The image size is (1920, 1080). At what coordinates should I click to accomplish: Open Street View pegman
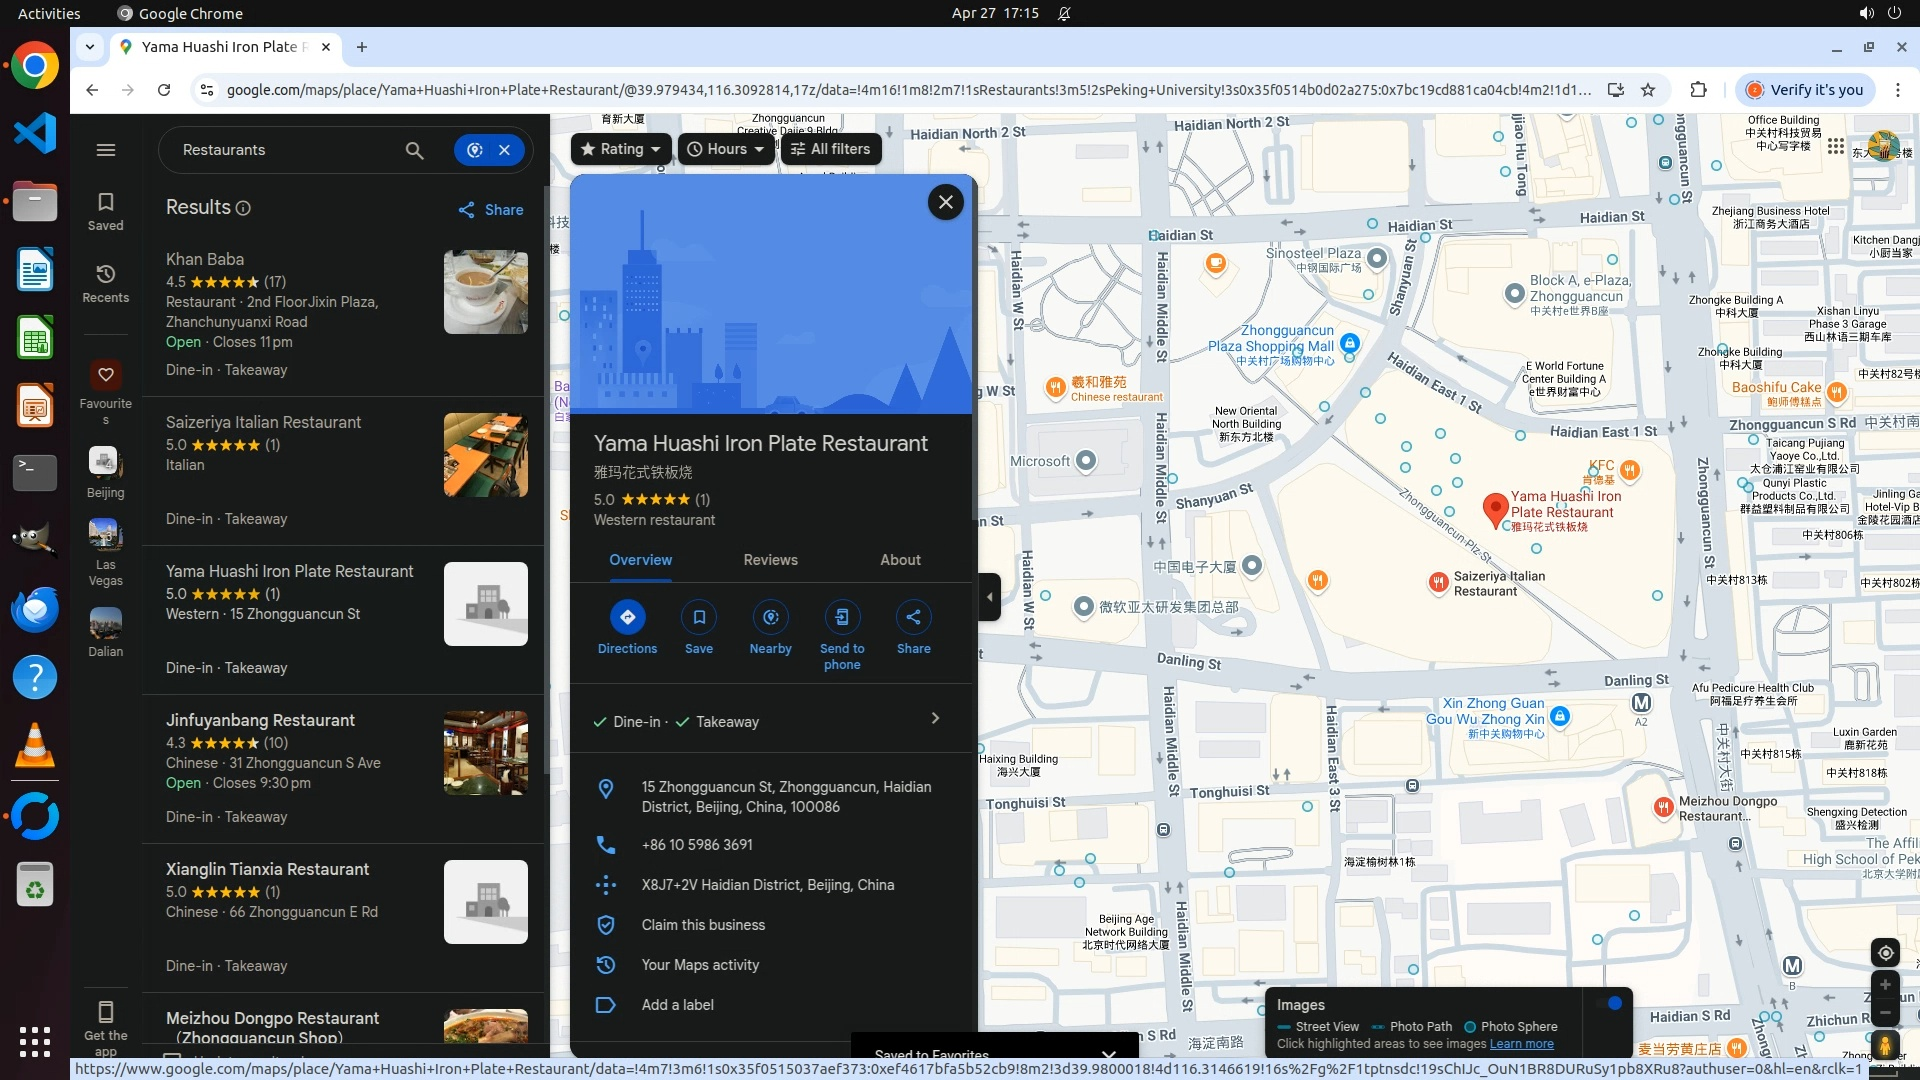tap(1884, 1045)
